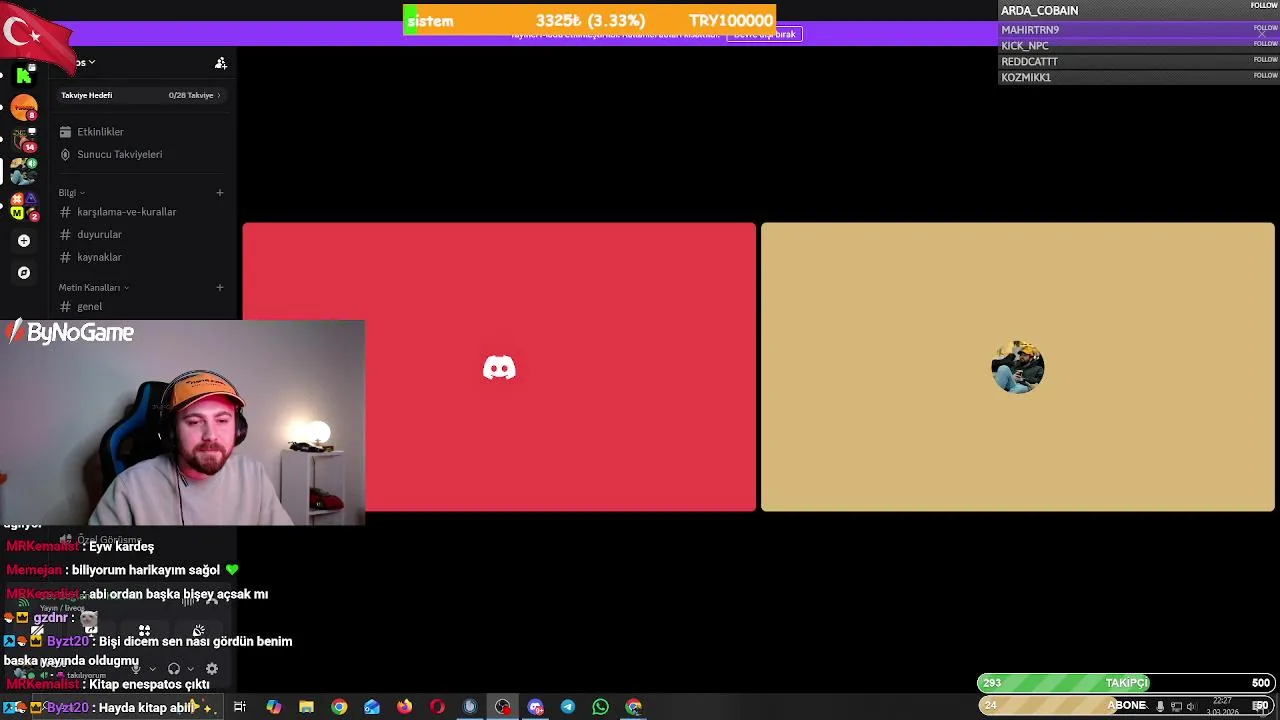The height and width of the screenshot is (720, 1280).
Task: Open the Discover servers compass icon
Action: point(24,273)
